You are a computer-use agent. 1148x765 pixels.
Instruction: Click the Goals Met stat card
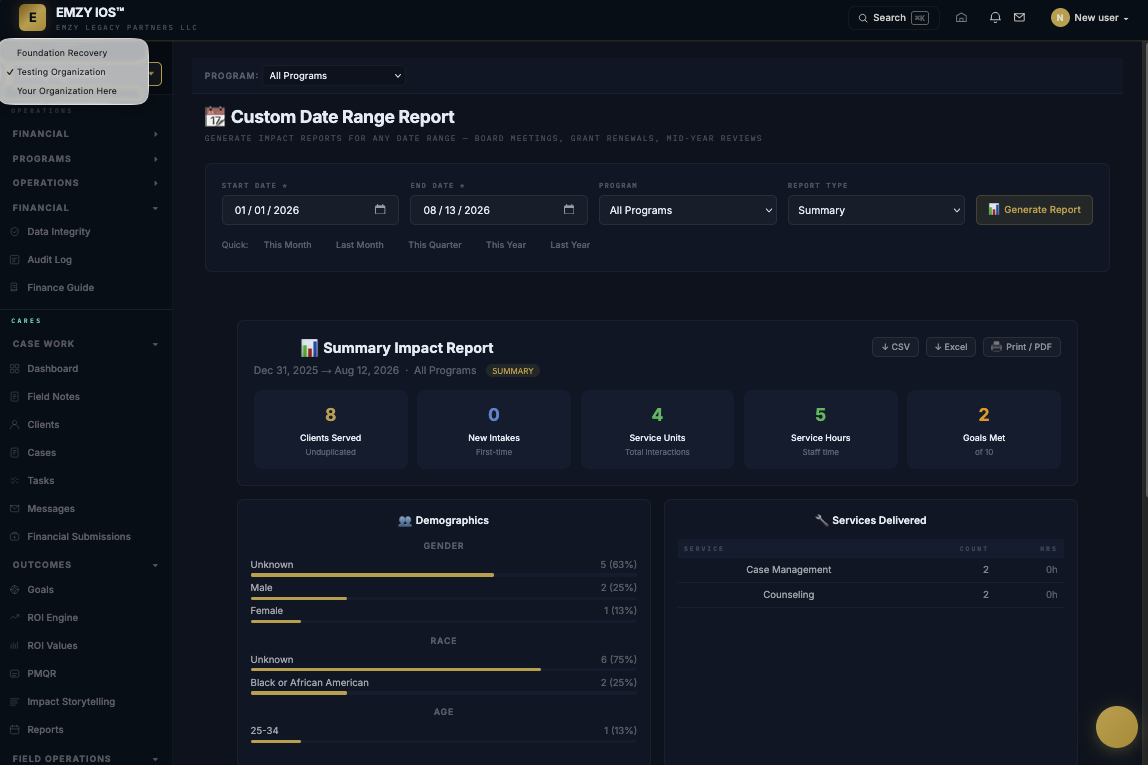983,430
